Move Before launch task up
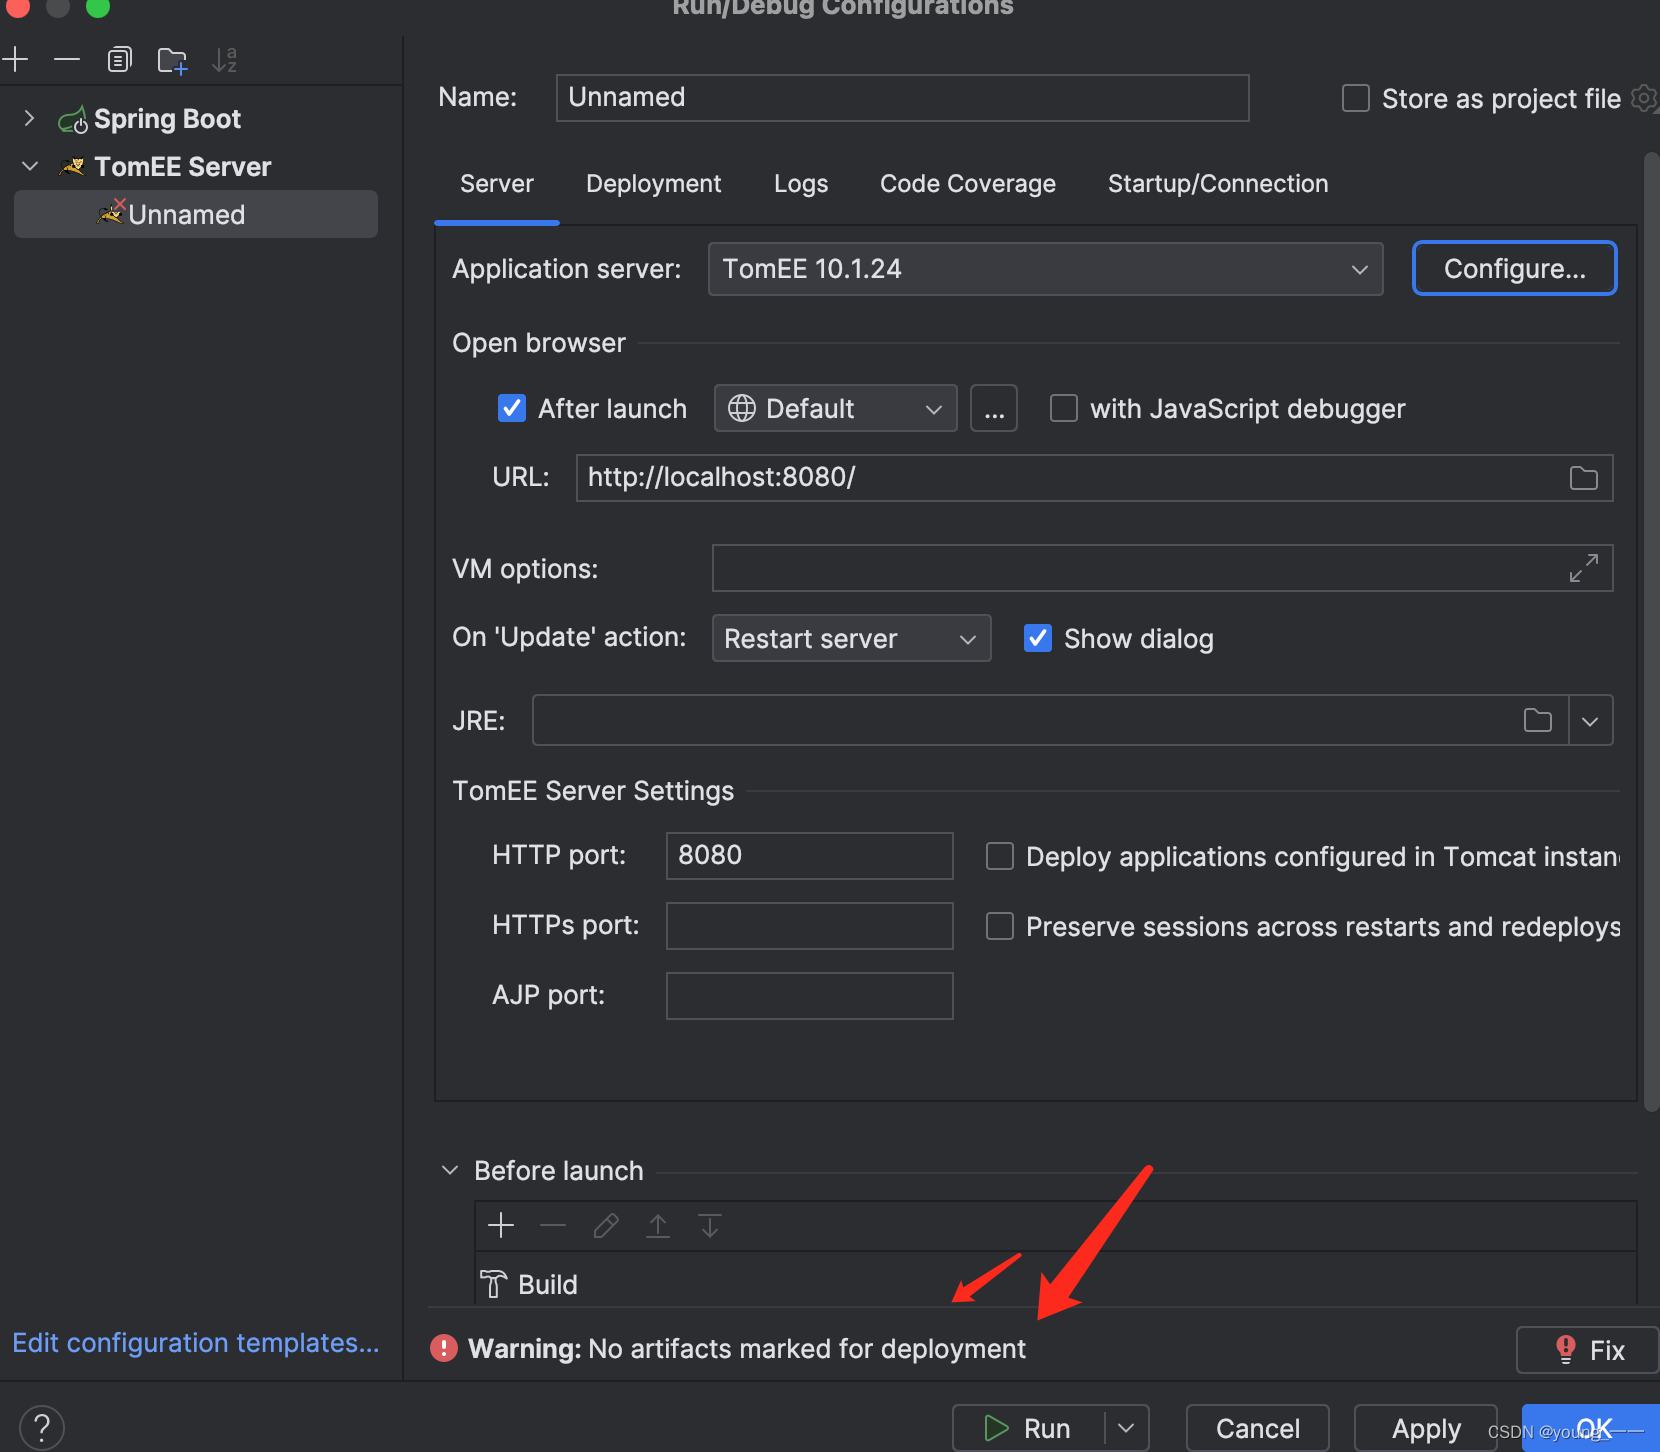Screen dimensions: 1660x1452 pyautogui.click(x=658, y=1225)
